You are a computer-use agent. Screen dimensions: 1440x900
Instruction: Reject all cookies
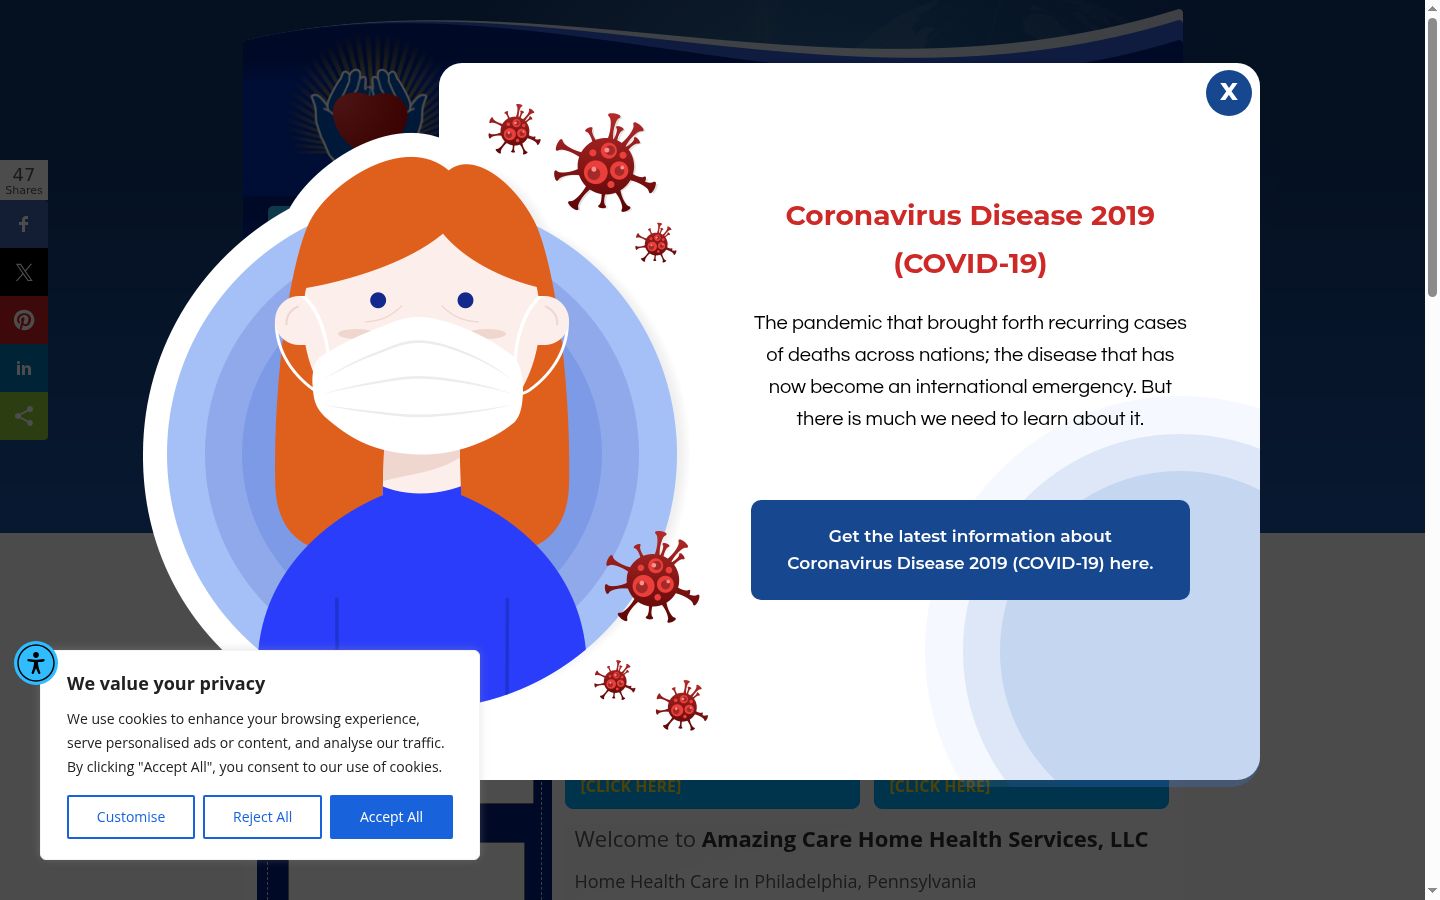[x=262, y=817]
